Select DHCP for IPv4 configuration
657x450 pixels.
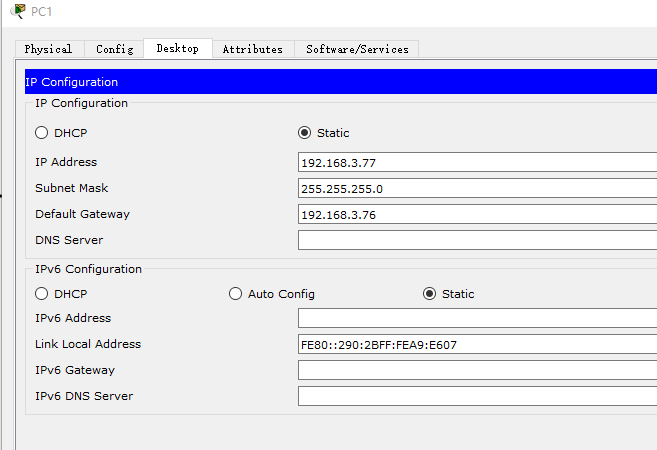pos(42,133)
